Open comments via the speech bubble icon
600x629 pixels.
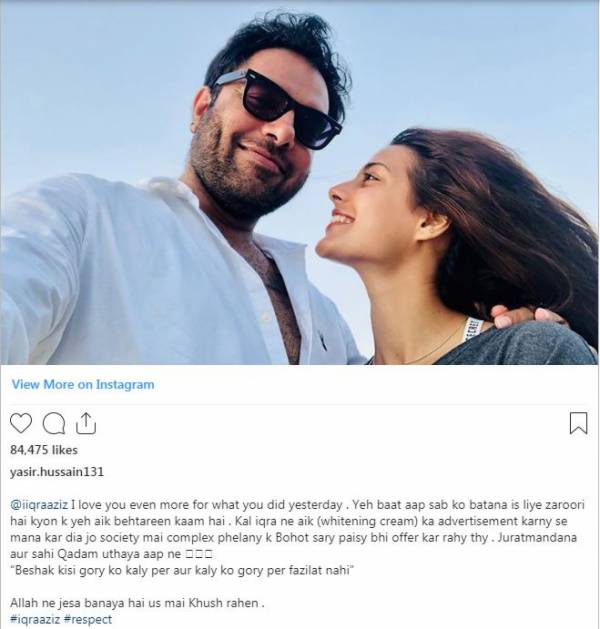(54, 424)
